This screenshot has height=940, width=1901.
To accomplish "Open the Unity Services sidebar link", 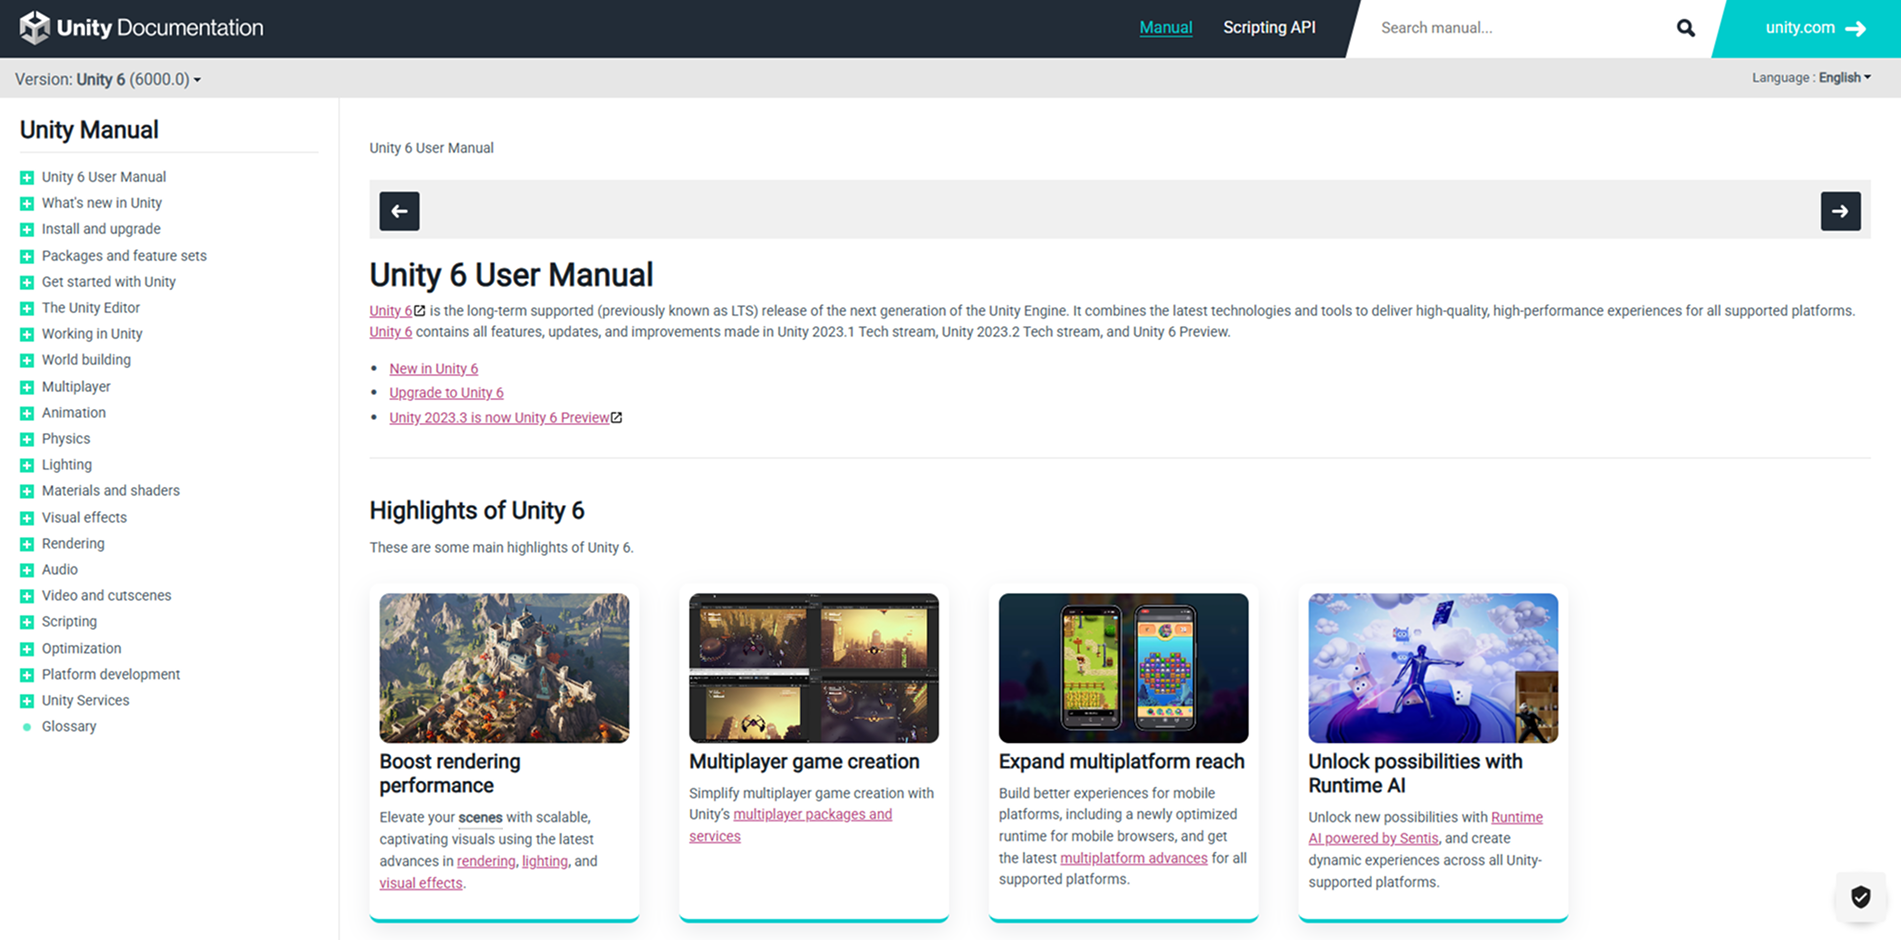I will (85, 701).
